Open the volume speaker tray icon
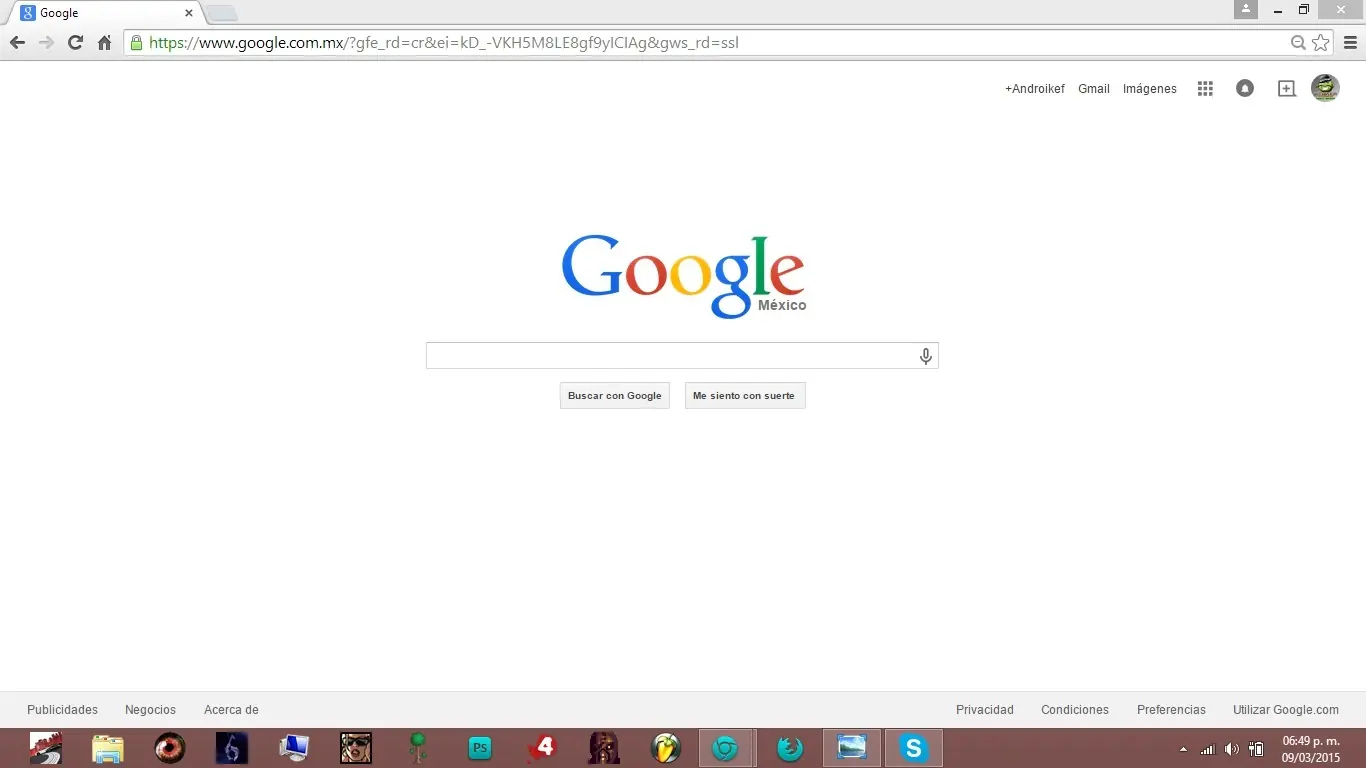 (1232, 749)
